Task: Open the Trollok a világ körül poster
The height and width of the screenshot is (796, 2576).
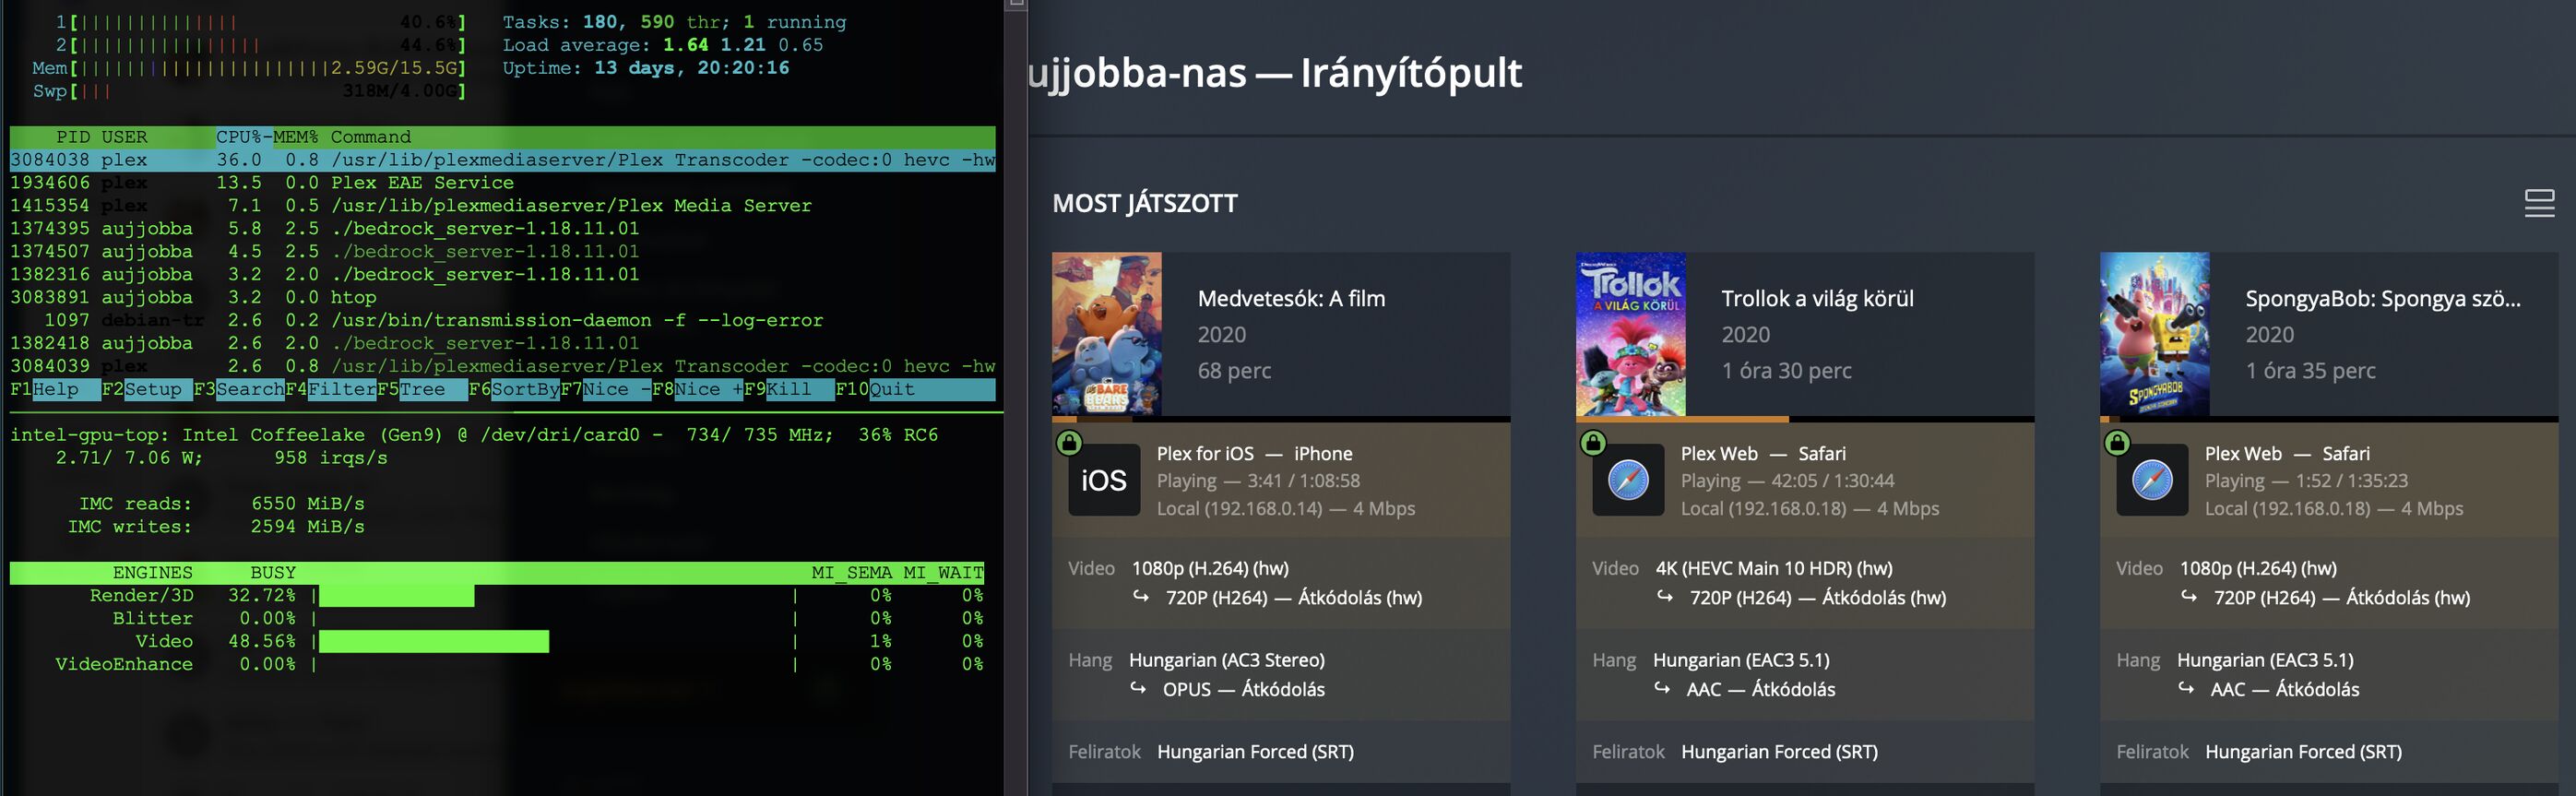Action: coord(1631,334)
